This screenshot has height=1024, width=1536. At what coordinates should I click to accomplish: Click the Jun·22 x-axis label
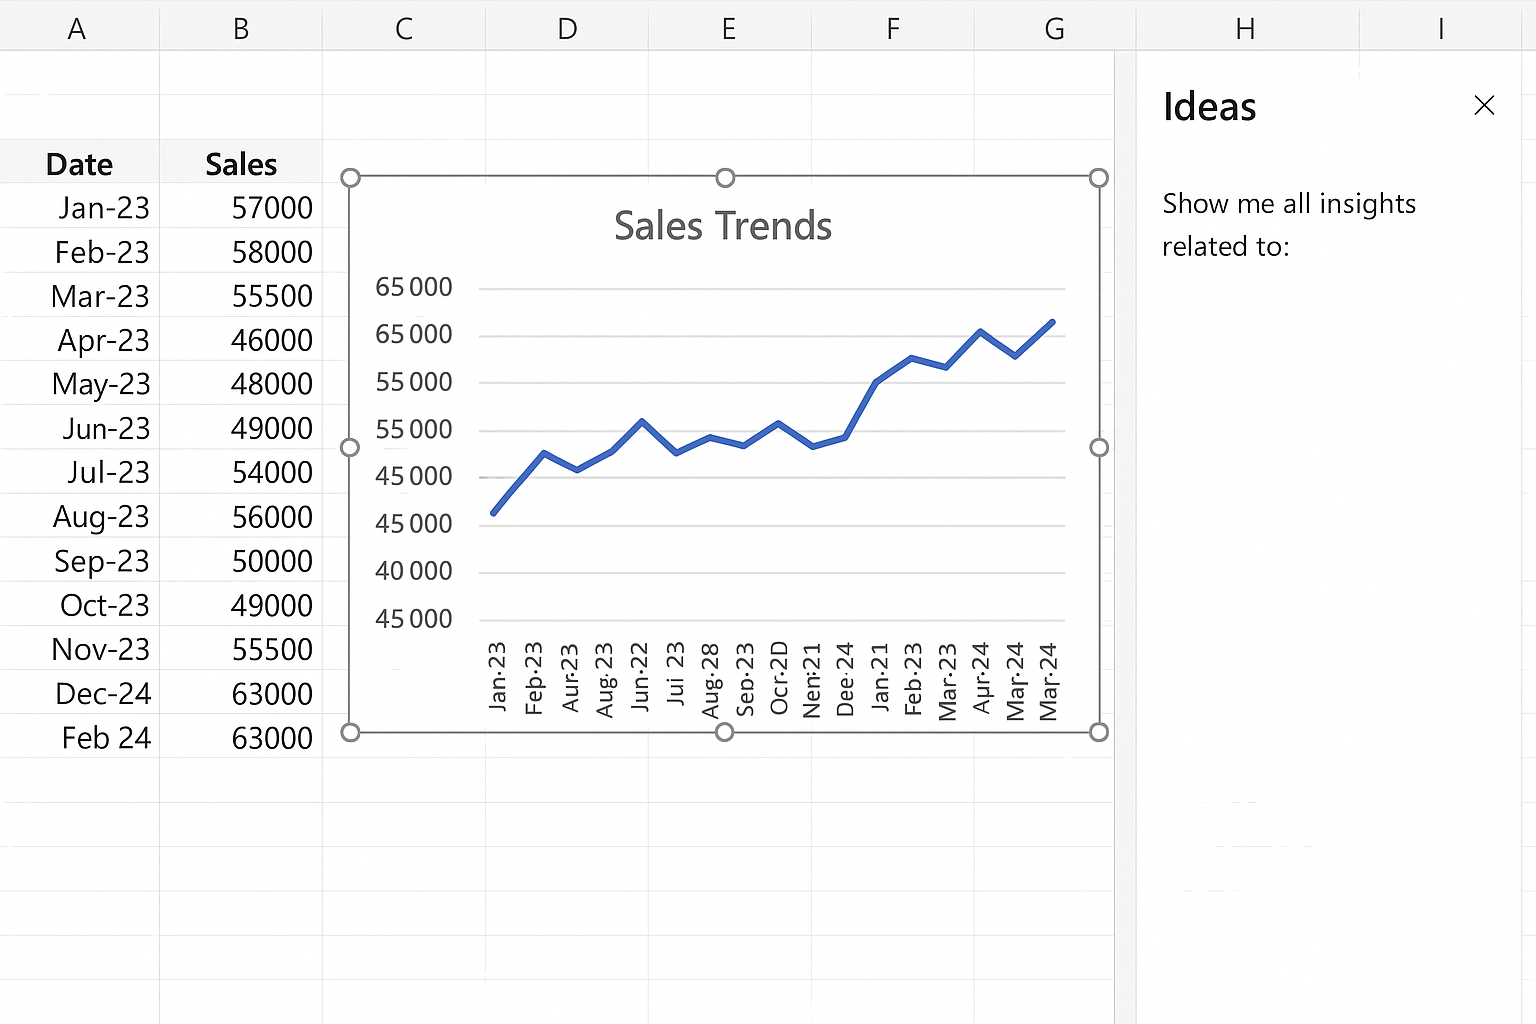coord(640,677)
